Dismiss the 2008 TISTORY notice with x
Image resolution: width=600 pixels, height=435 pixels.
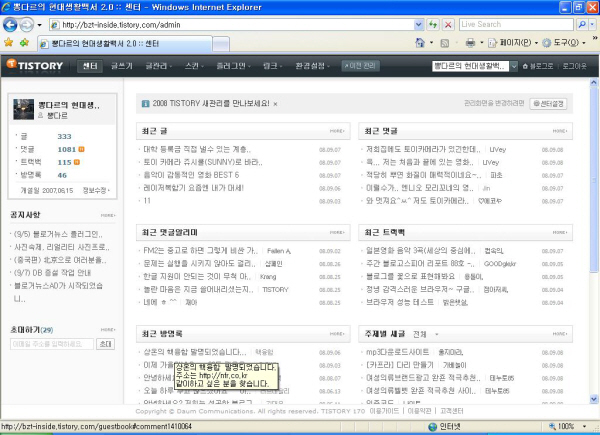[275, 104]
